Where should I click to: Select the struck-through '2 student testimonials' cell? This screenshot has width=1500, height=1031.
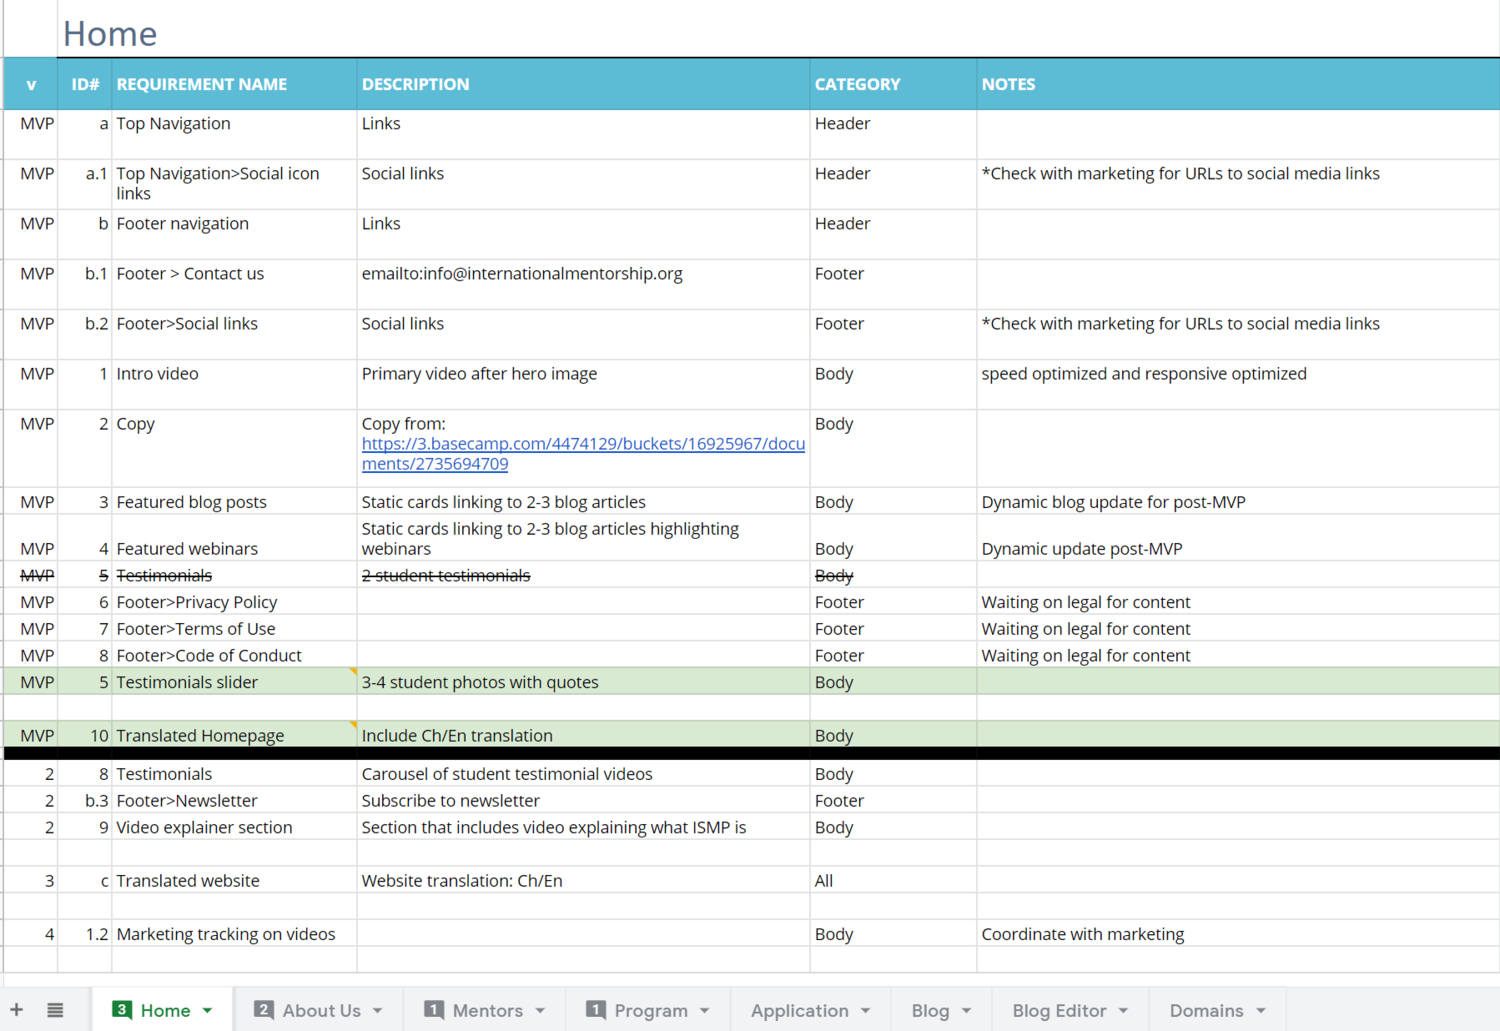tap(583, 575)
